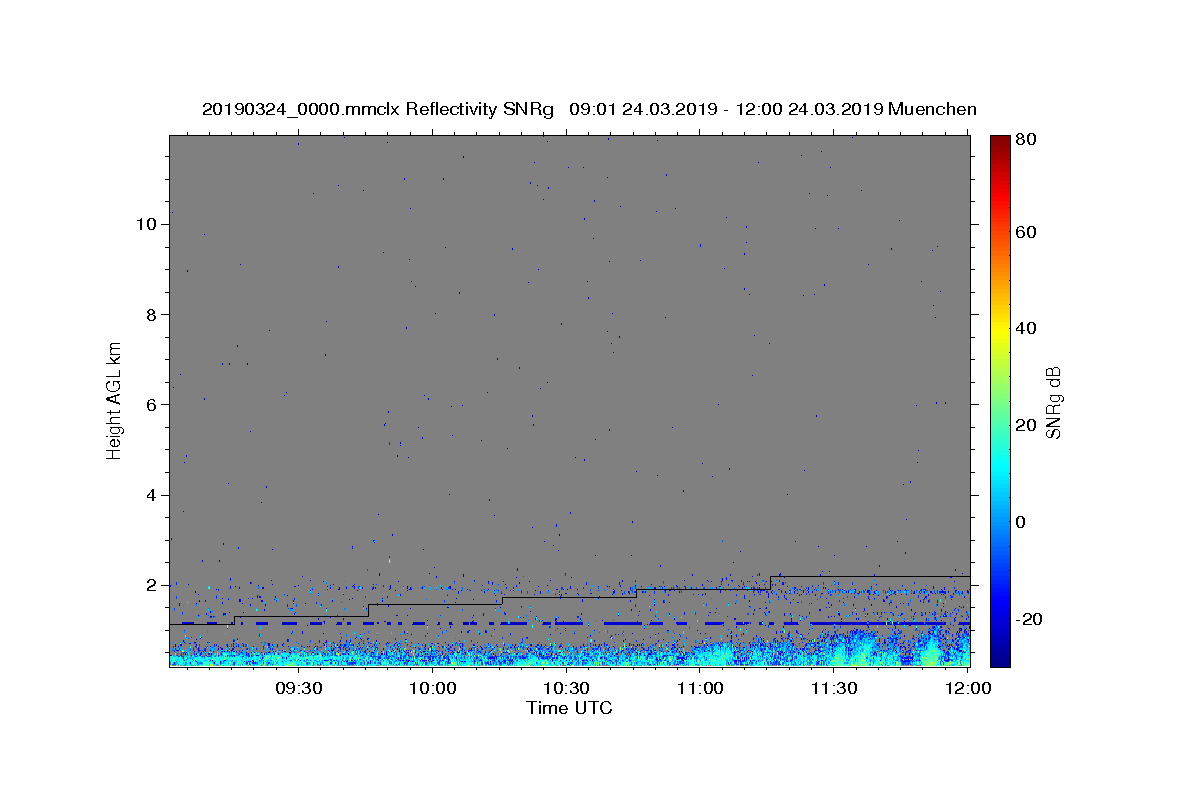Click the plot title text '20190324_0000.mmclx Reflectivity SNRg'
Screen dimensions: 1200x800
pyautogui.click(x=378, y=109)
